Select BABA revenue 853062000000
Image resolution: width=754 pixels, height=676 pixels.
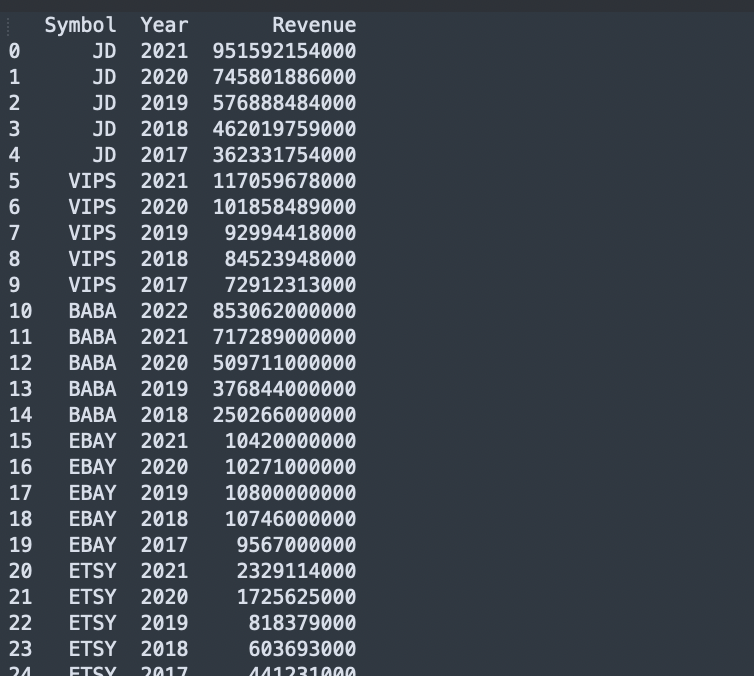pos(284,311)
